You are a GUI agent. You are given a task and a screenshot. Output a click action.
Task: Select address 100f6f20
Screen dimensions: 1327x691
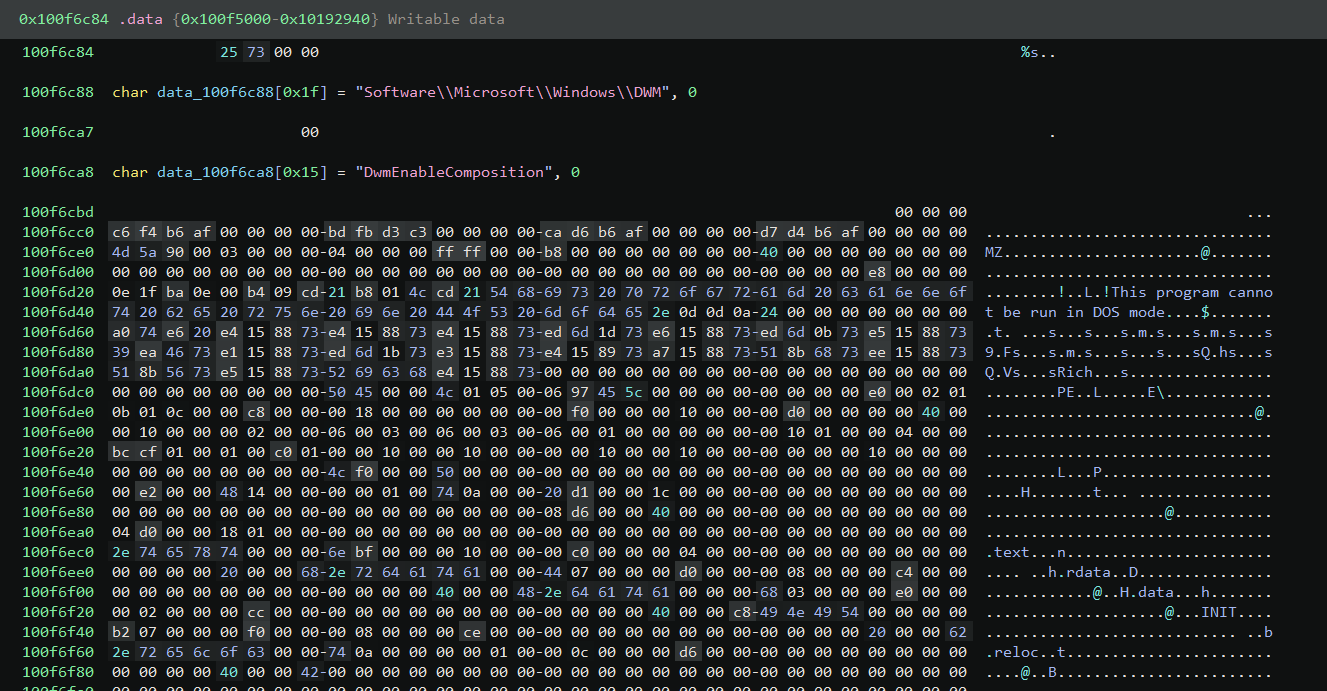(x=58, y=612)
